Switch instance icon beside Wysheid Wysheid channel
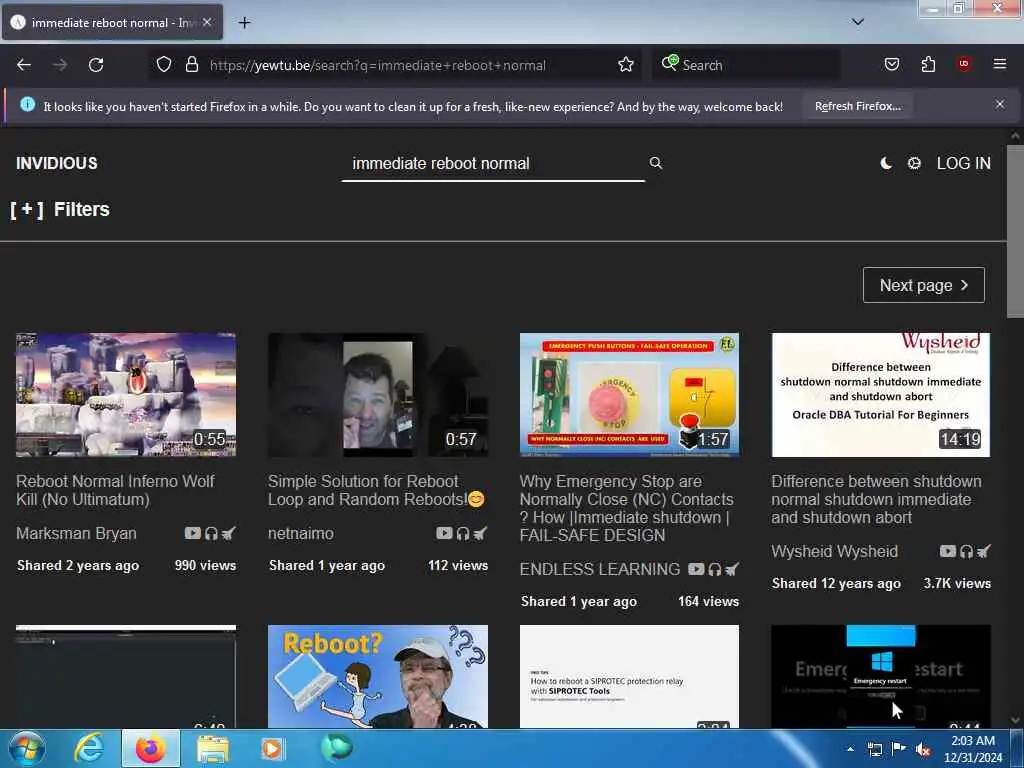This screenshot has height=768, width=1024. (x=984, y=552)
